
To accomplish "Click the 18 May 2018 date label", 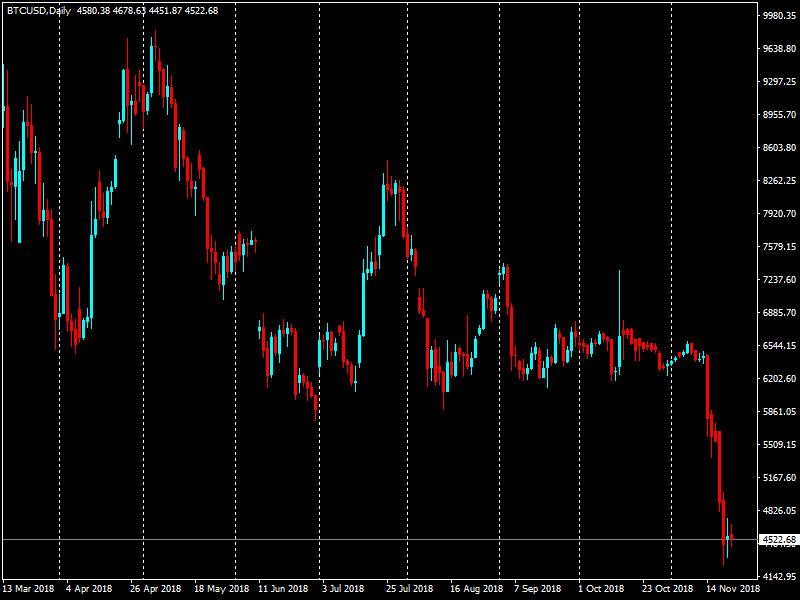I will click(x=221, y=589).
